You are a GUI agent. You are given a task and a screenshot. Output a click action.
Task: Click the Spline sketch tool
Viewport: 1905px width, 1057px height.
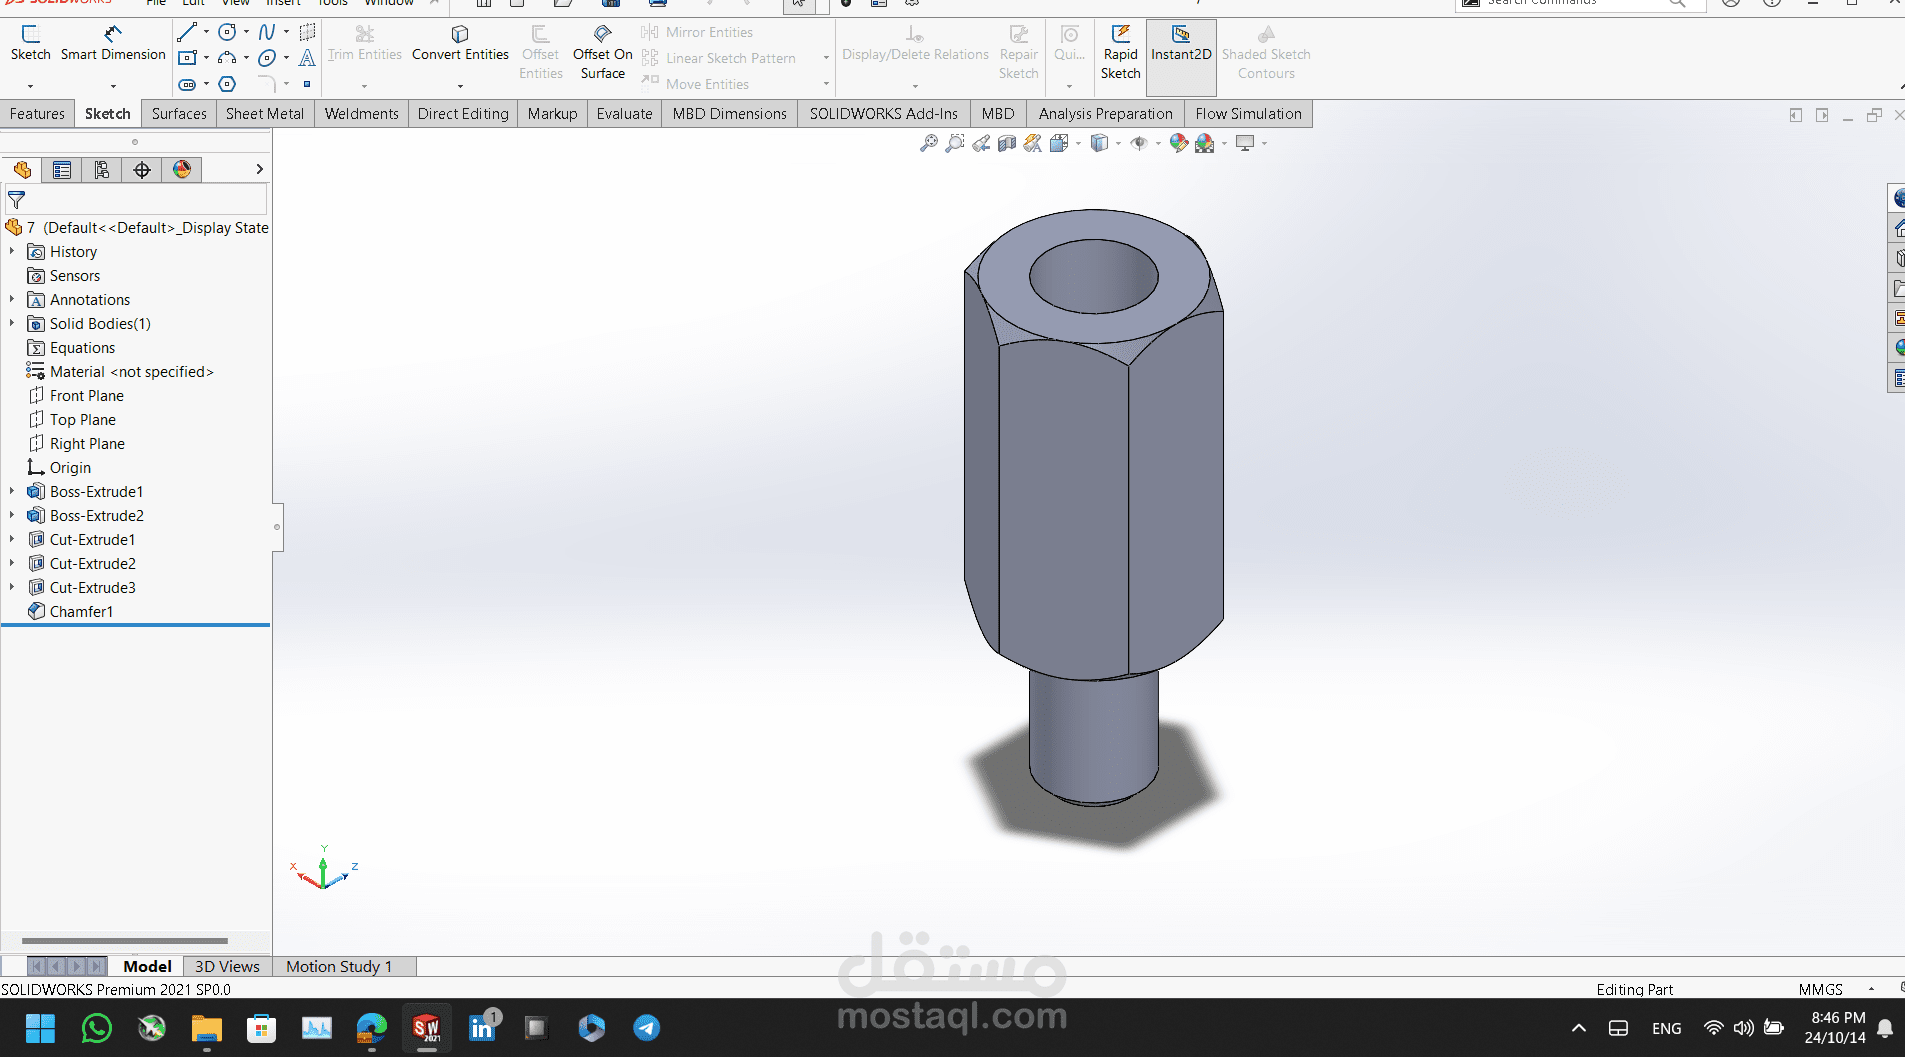click(267, 33)
